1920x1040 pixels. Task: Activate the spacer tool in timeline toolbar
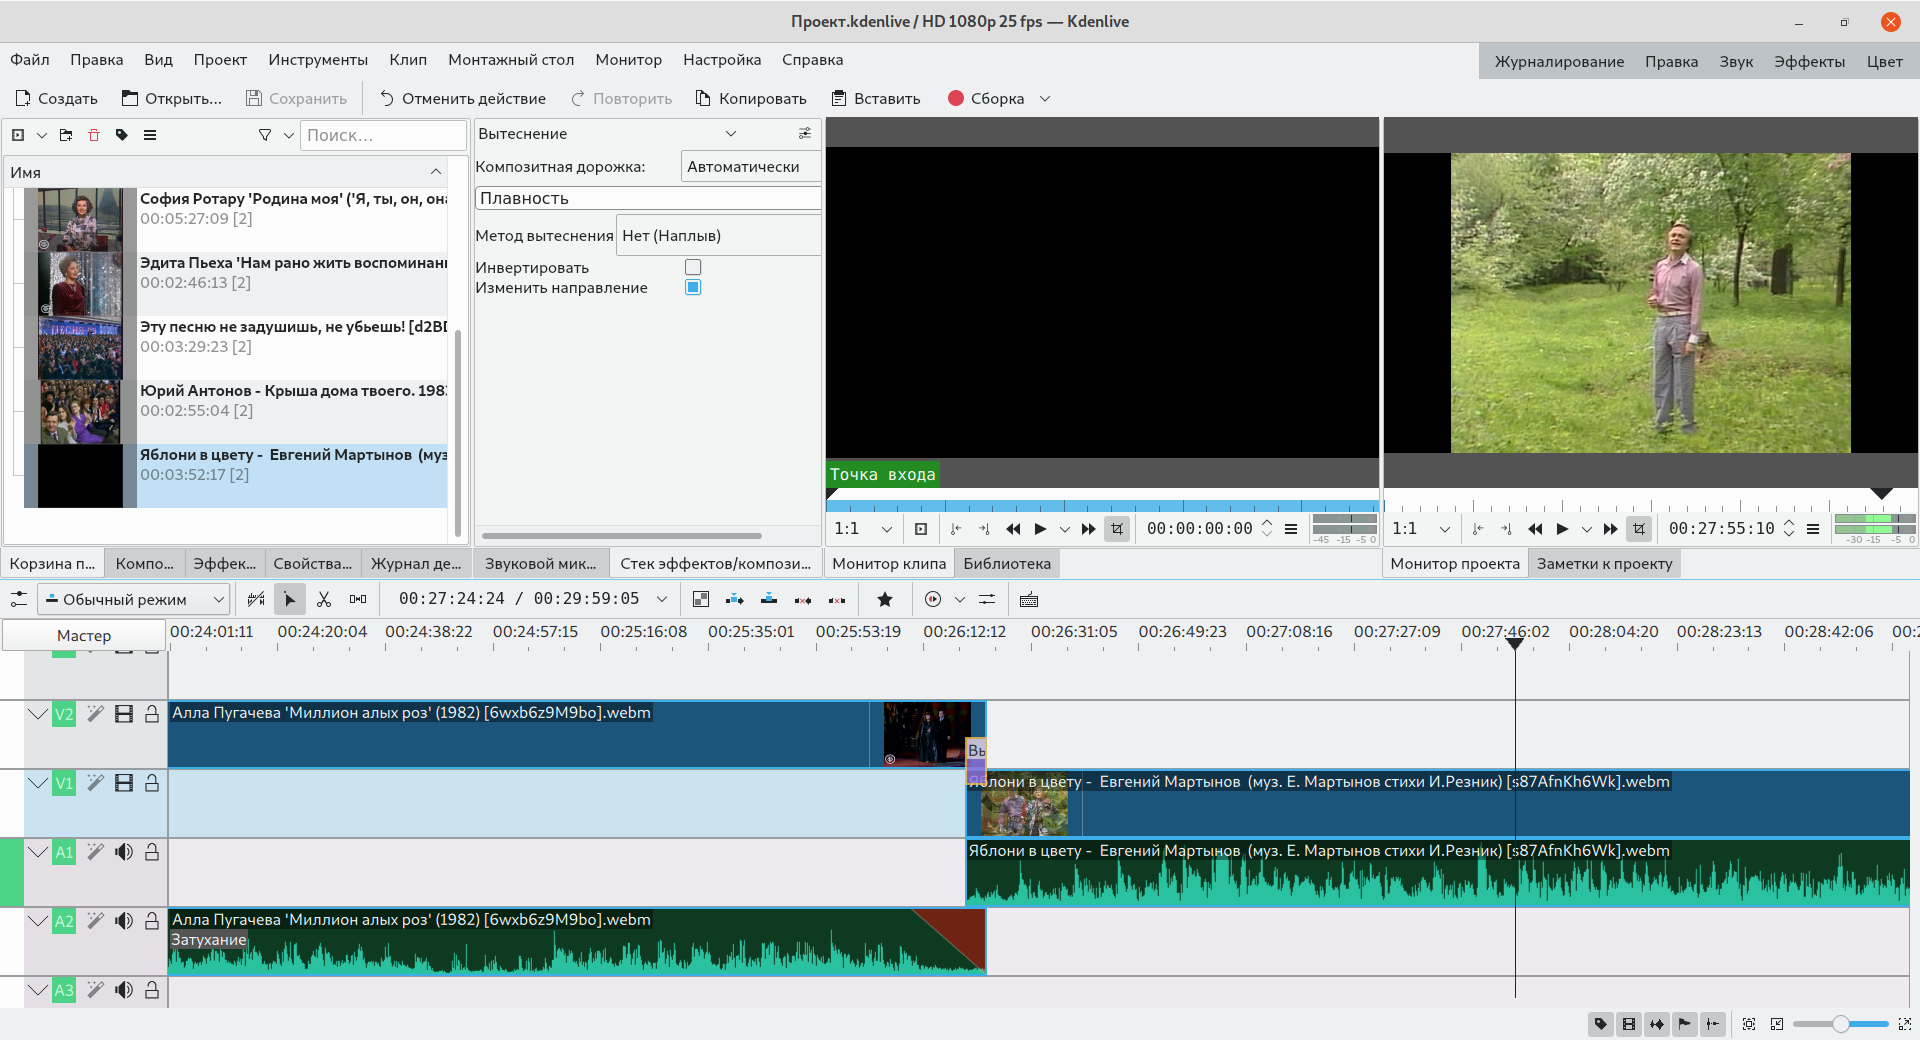(x=358, y=599)
